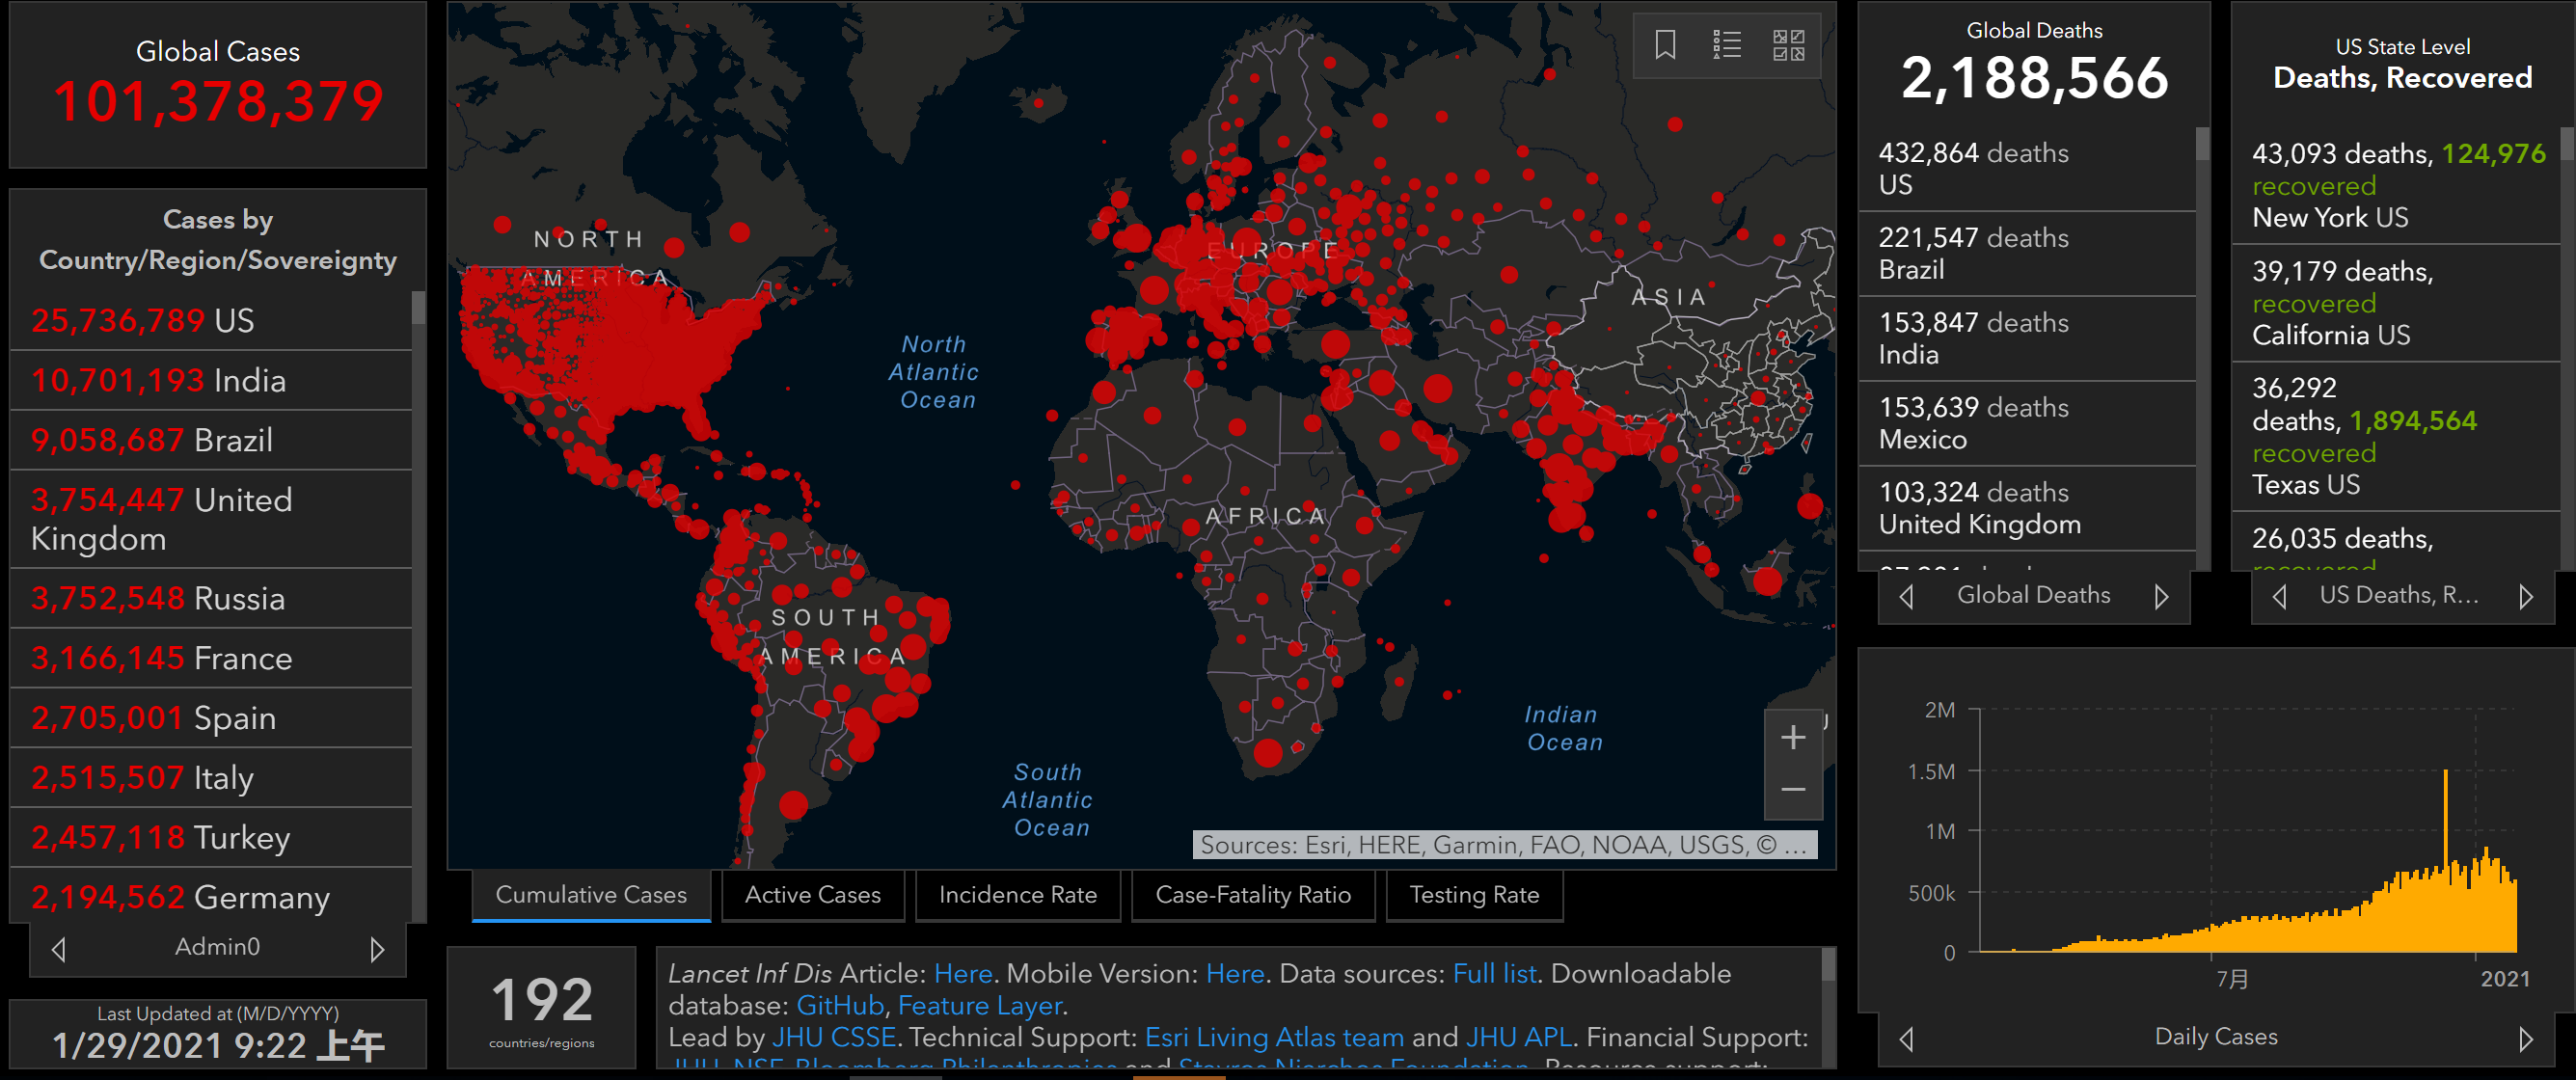The height and width of the screenshot is (1080, 2576).
Task: Select US in the cases list
Action: 211,321
